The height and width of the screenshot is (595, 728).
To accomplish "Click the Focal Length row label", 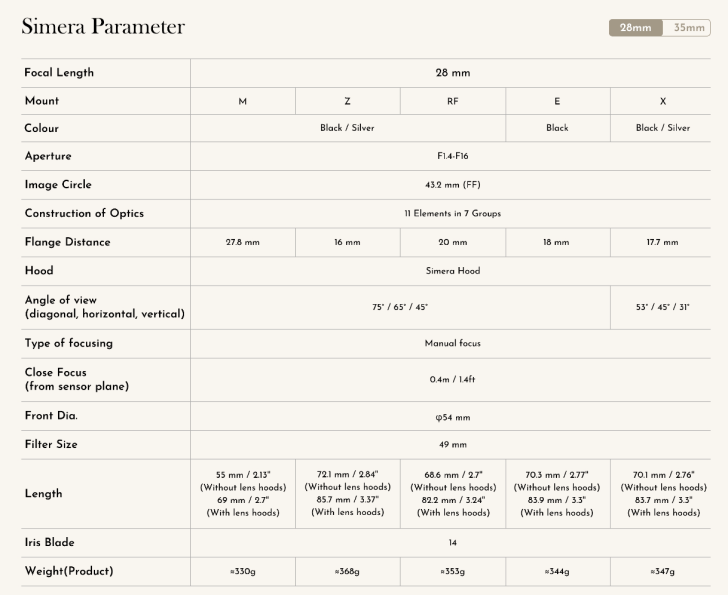I will [x=59, y=73].
